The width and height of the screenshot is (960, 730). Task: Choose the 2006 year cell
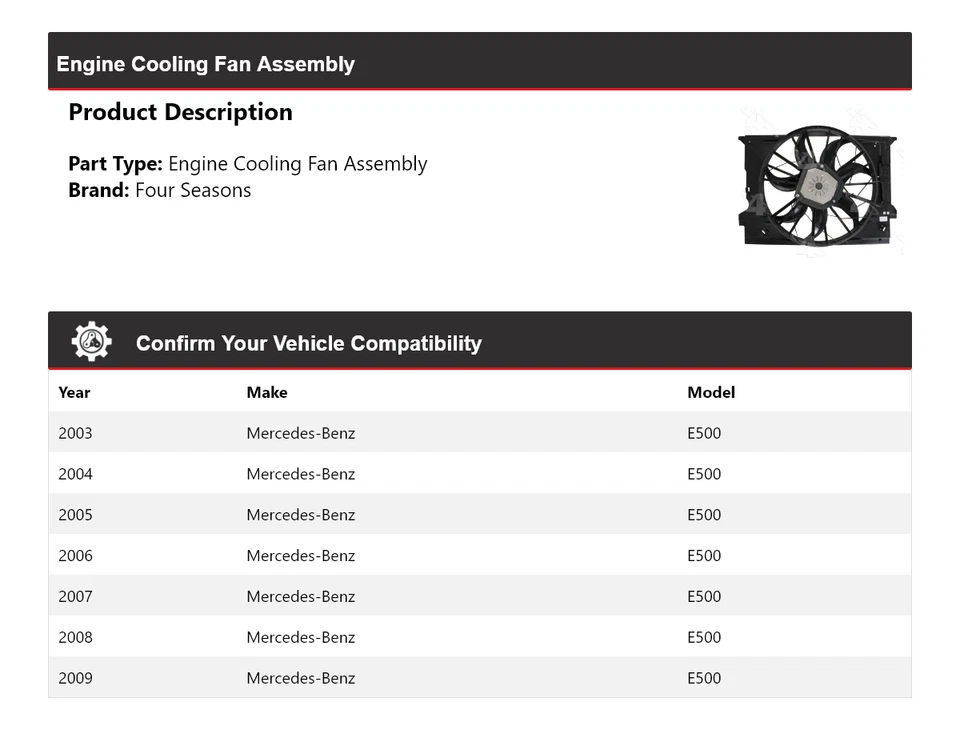(75, 556)
